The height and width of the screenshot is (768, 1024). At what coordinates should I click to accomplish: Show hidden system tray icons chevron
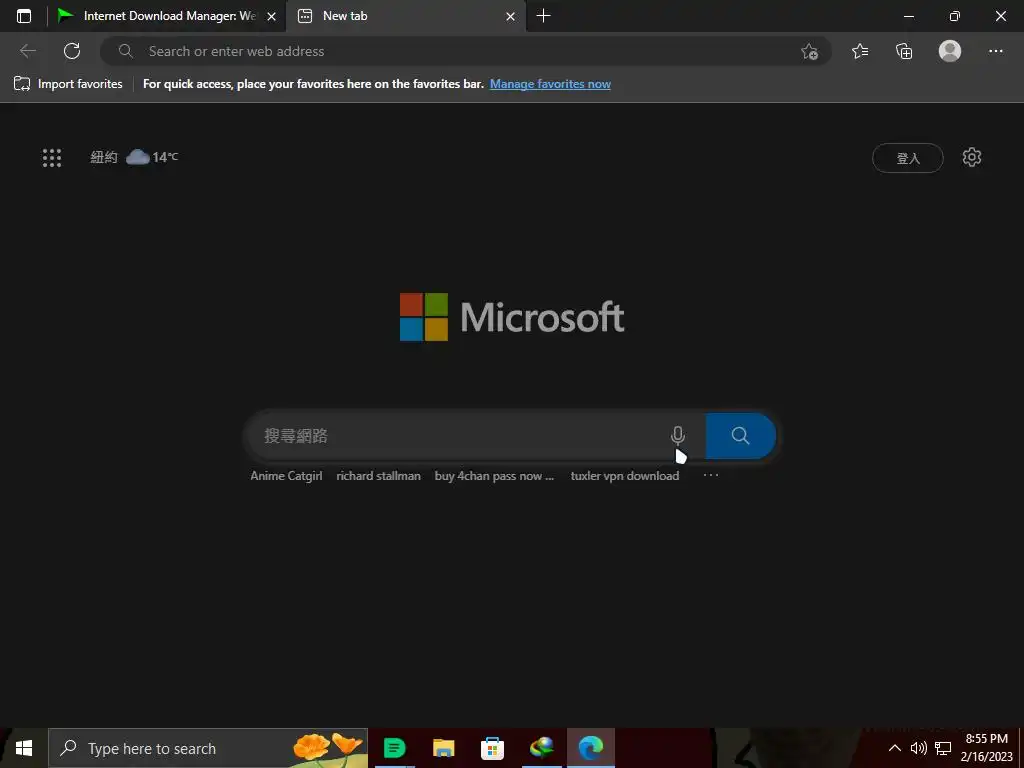(x=895, y=748)
